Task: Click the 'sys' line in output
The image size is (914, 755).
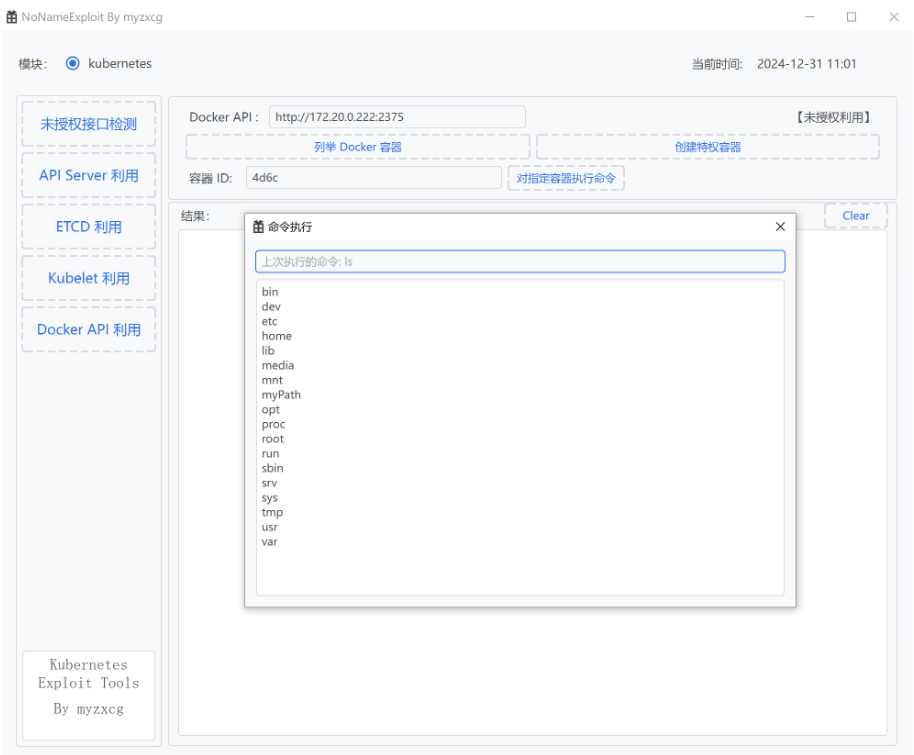Action: [x=269, y=497]
